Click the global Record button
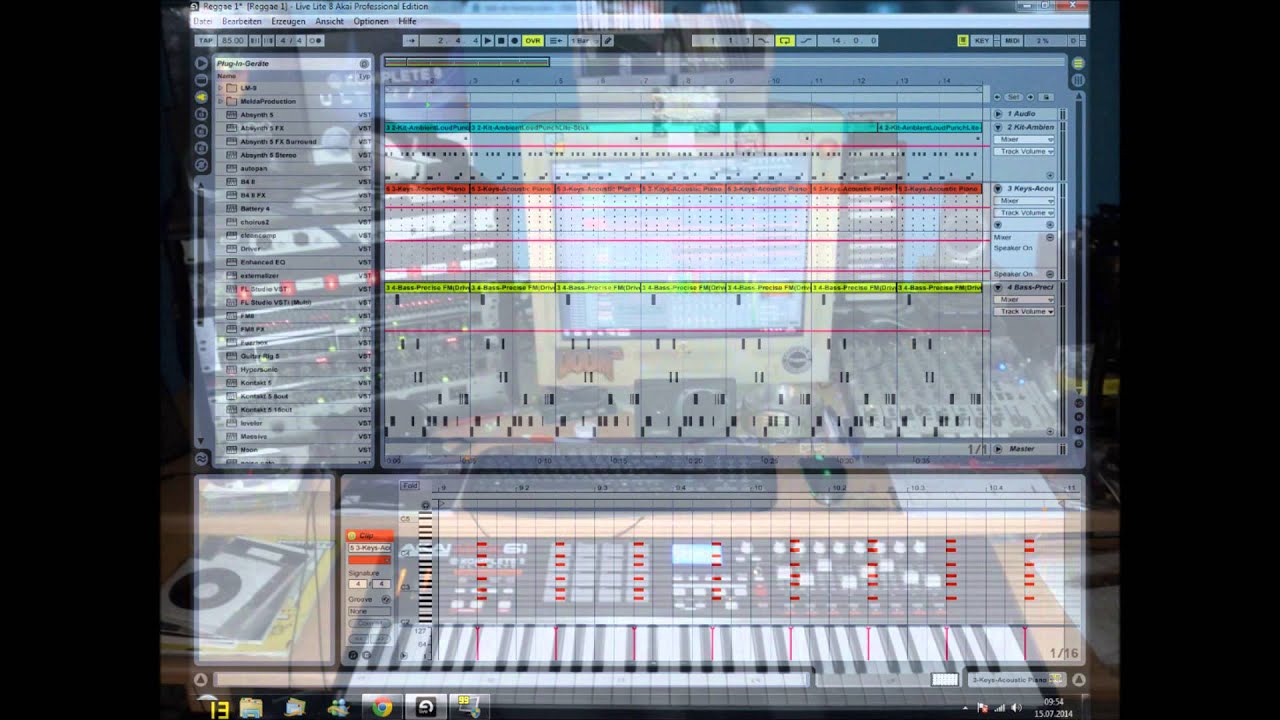Viewport: 1280px width, 720px height. point(515,41)
